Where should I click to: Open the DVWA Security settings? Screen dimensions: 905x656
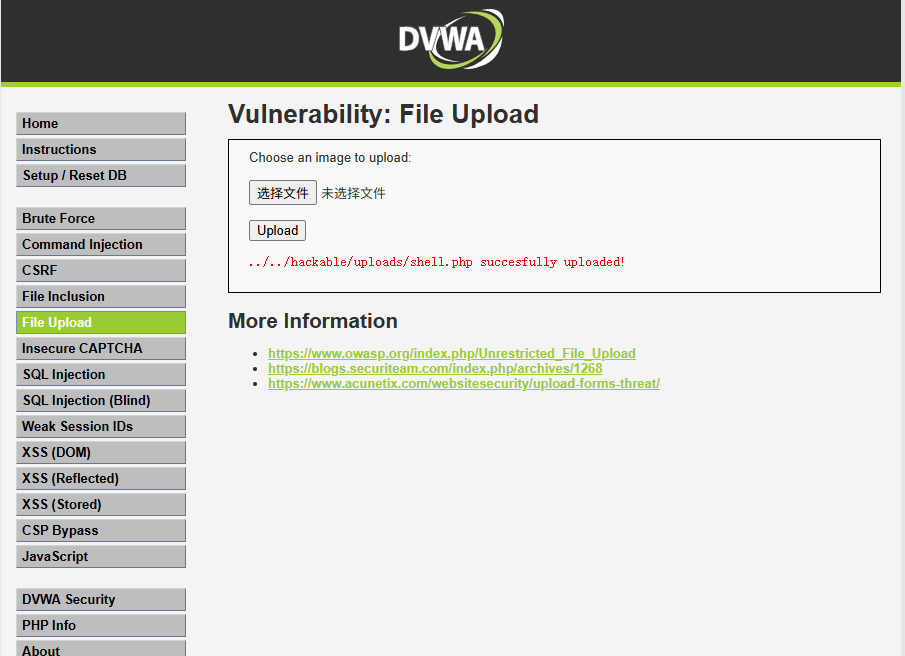coord(100,599)
